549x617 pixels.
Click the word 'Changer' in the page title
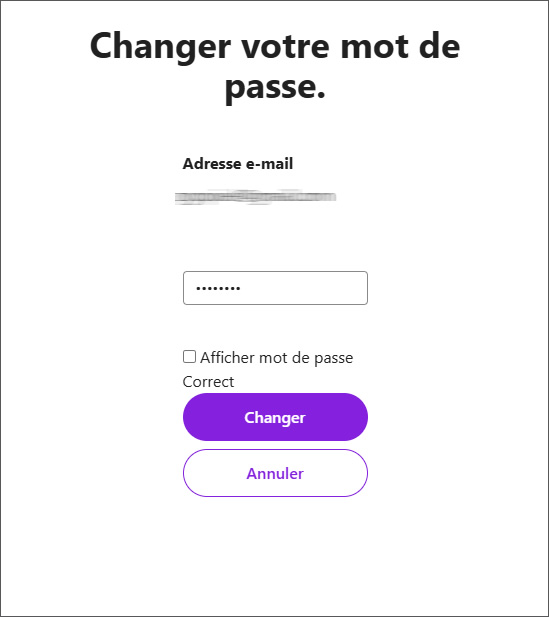pos(160,47)
